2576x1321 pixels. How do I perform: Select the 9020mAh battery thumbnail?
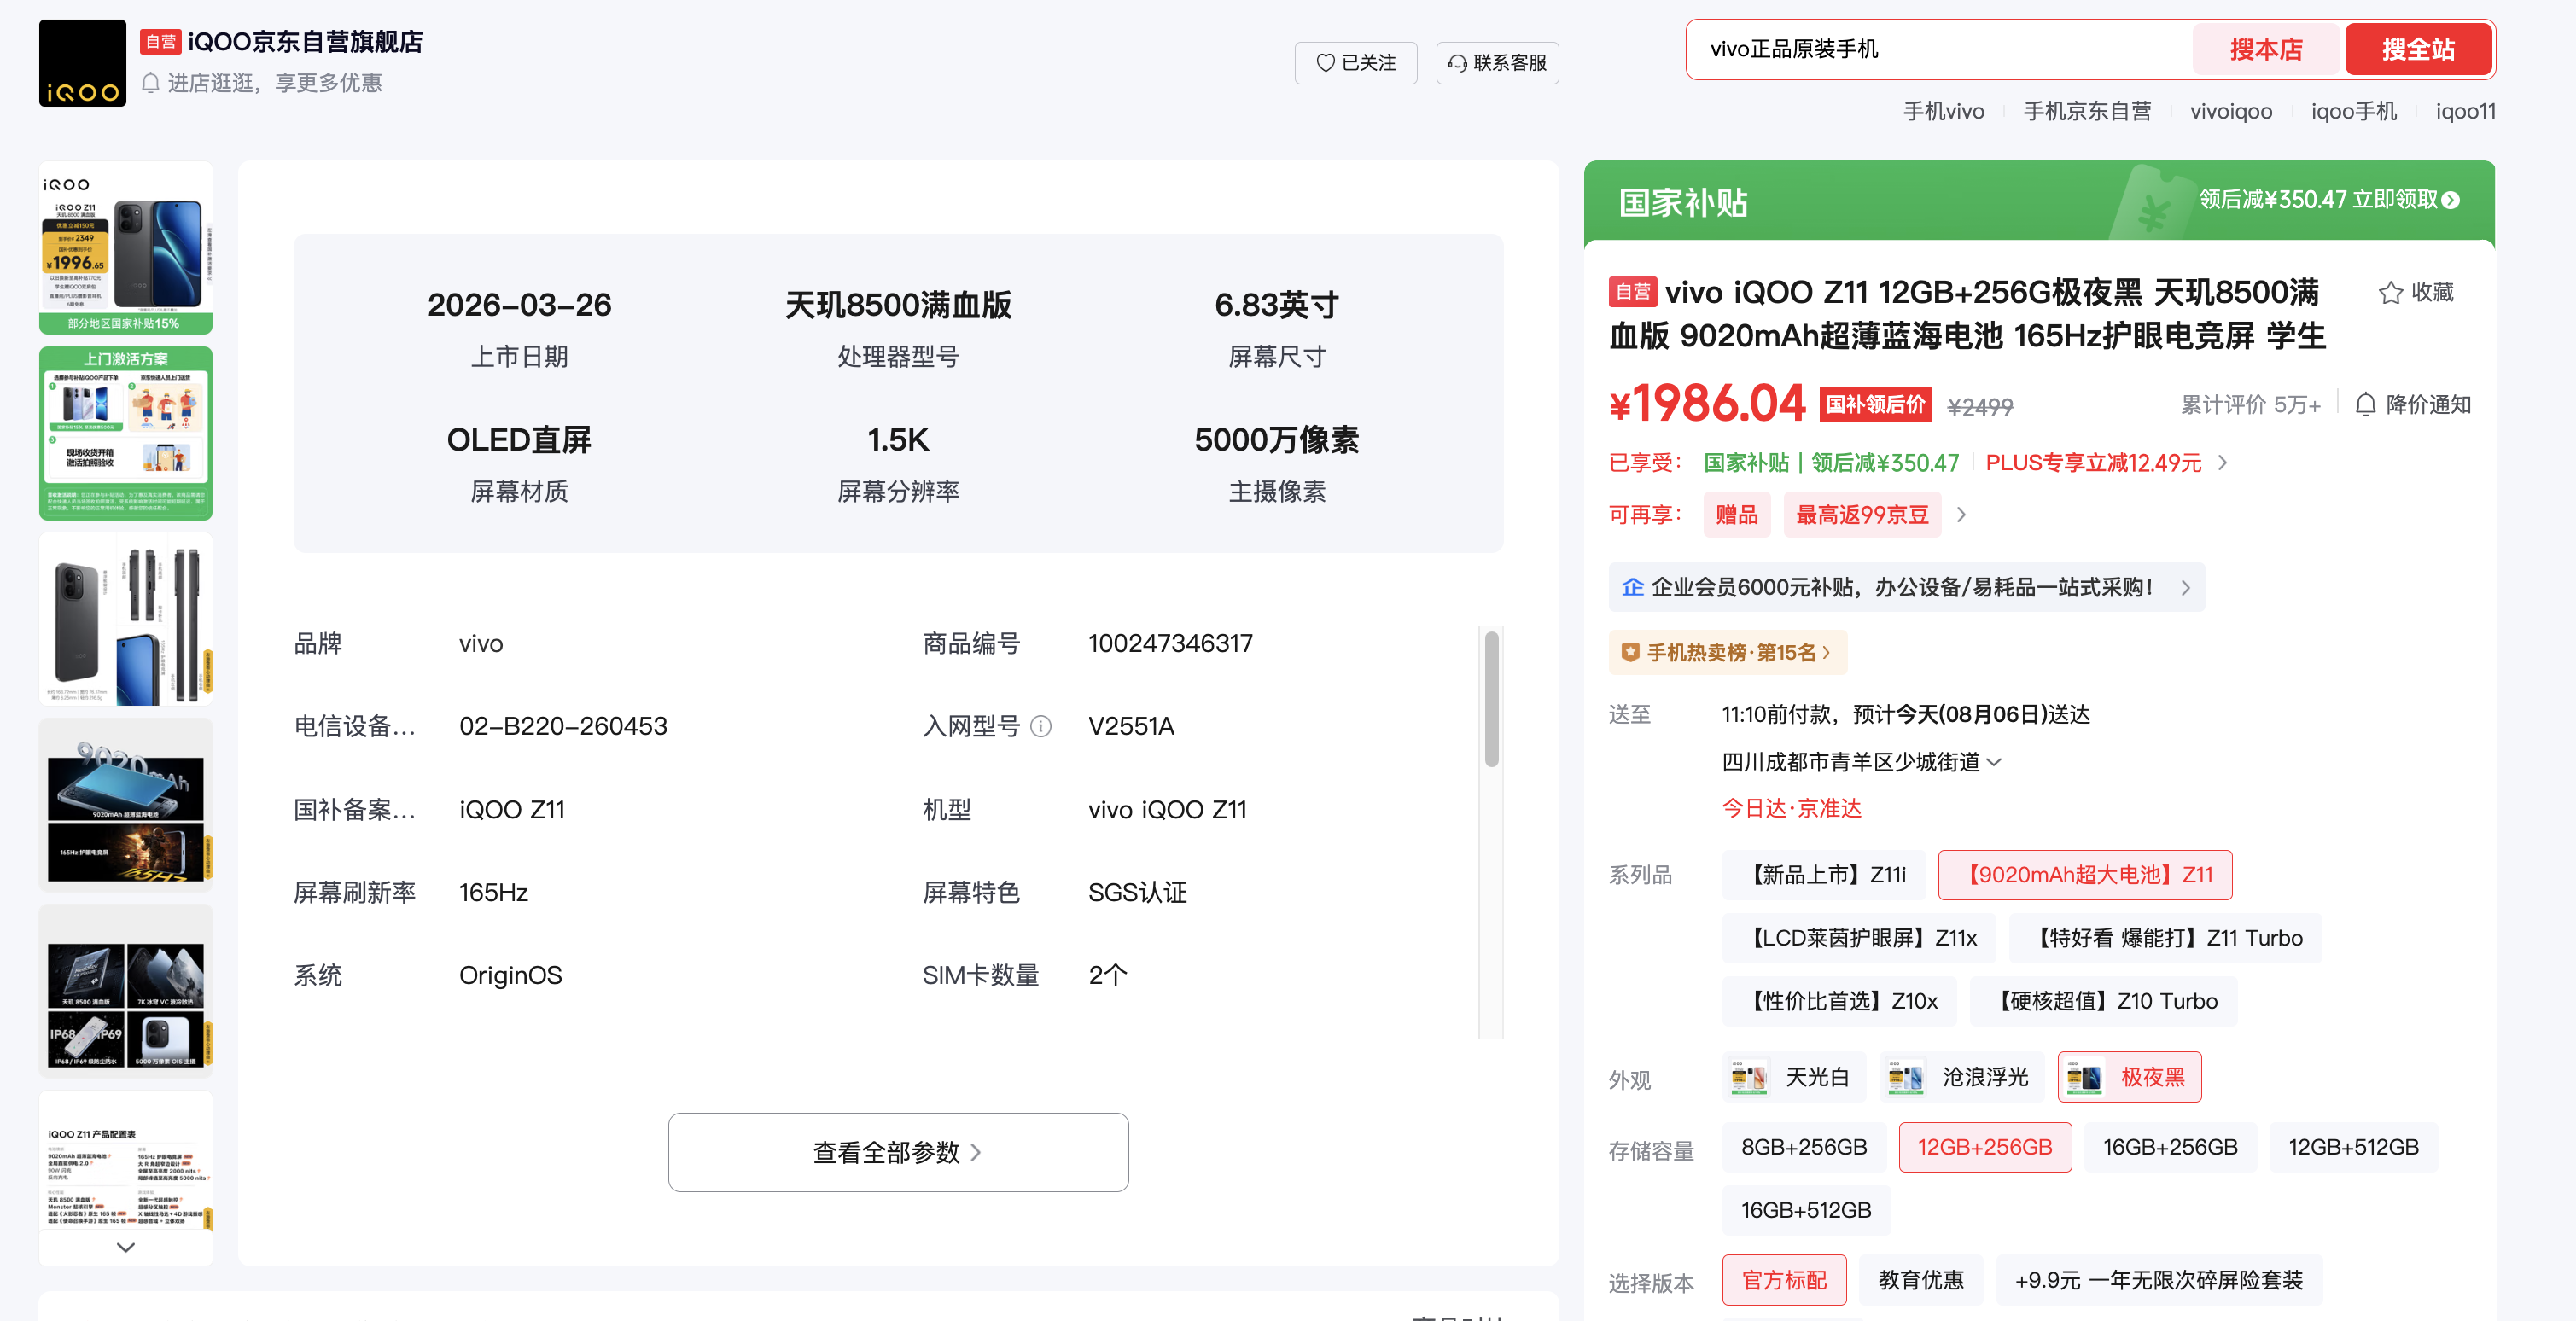point(126,805)
